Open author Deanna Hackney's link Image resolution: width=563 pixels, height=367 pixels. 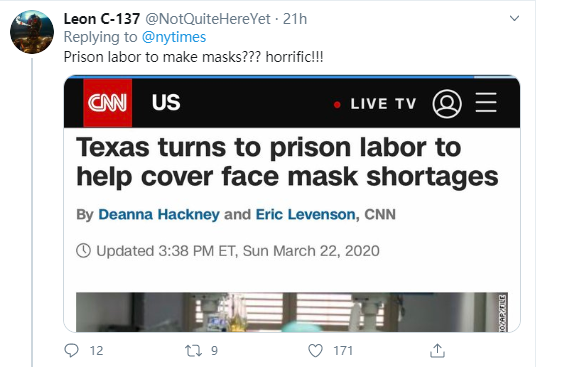159,214
